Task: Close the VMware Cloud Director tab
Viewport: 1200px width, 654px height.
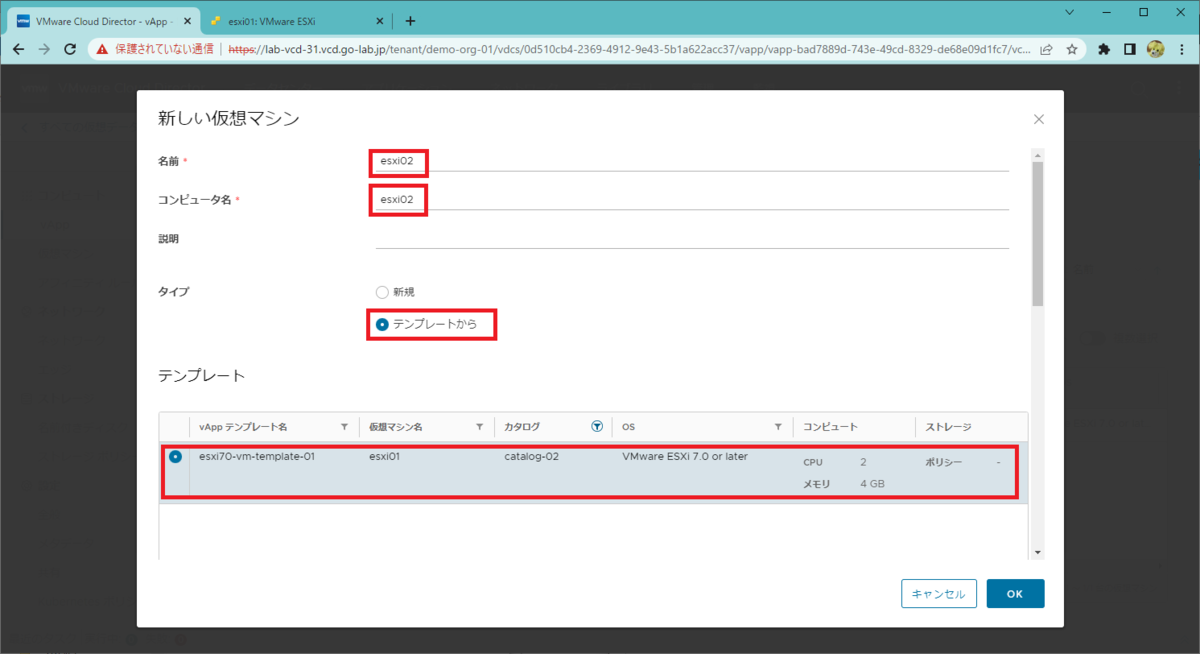Action: [187, 20]
